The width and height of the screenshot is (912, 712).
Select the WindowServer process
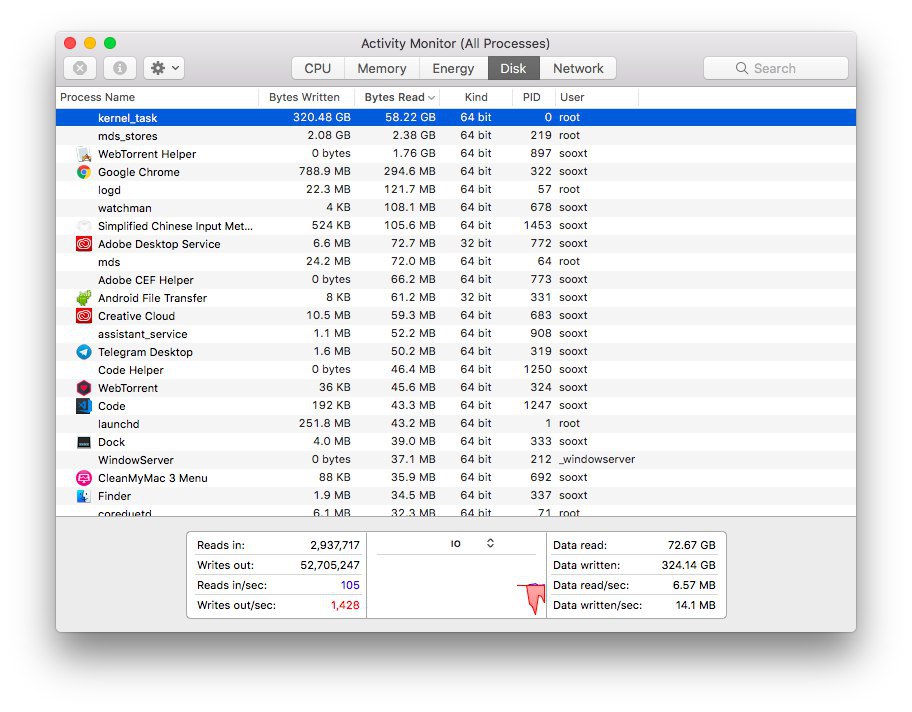tap(456, 460)
